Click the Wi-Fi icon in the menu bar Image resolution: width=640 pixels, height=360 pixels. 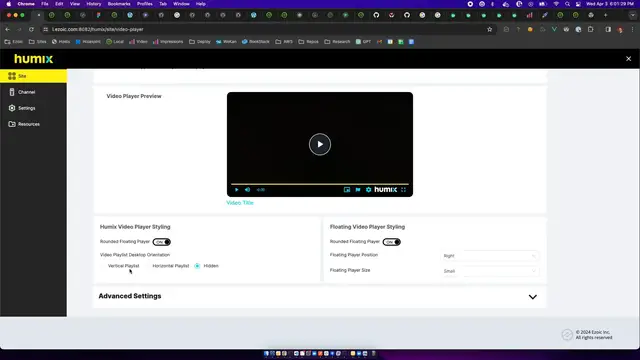pyautogui.click(x=556, y=4)
